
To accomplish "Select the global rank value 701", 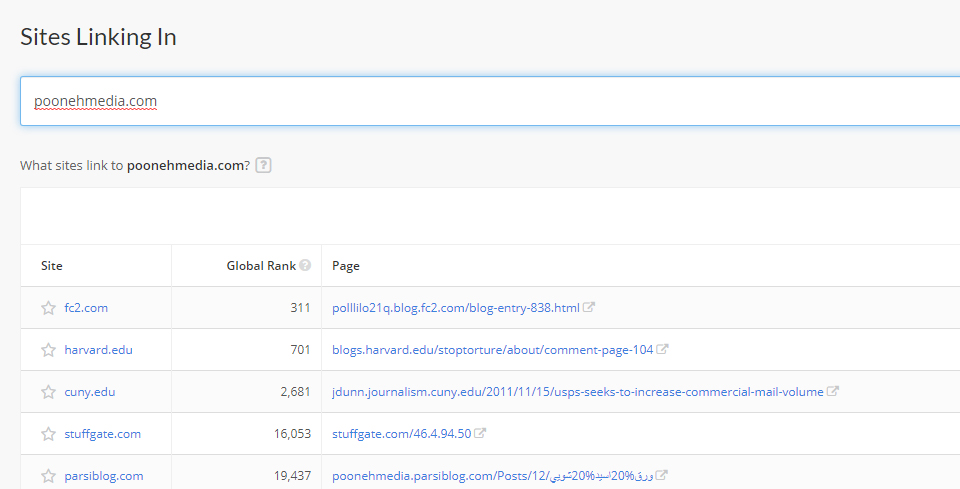I will click(300, 350).
